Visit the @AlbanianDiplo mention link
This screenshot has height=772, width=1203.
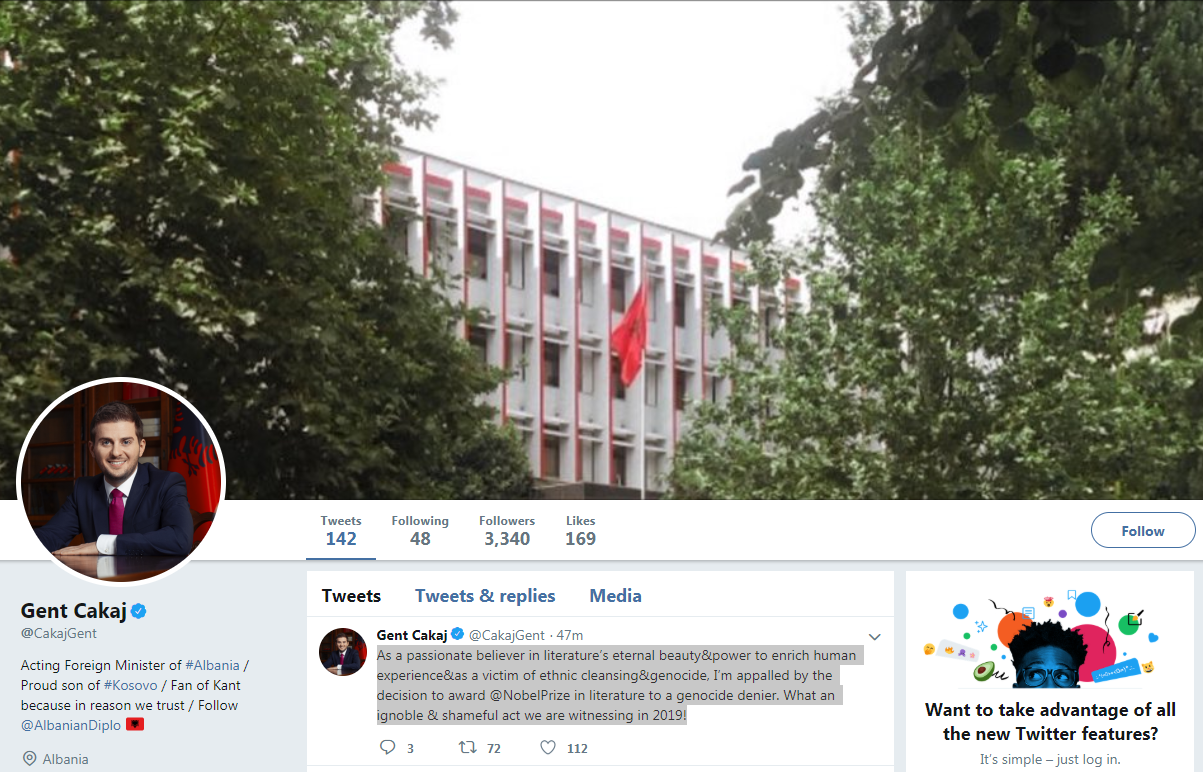(71, 724)
